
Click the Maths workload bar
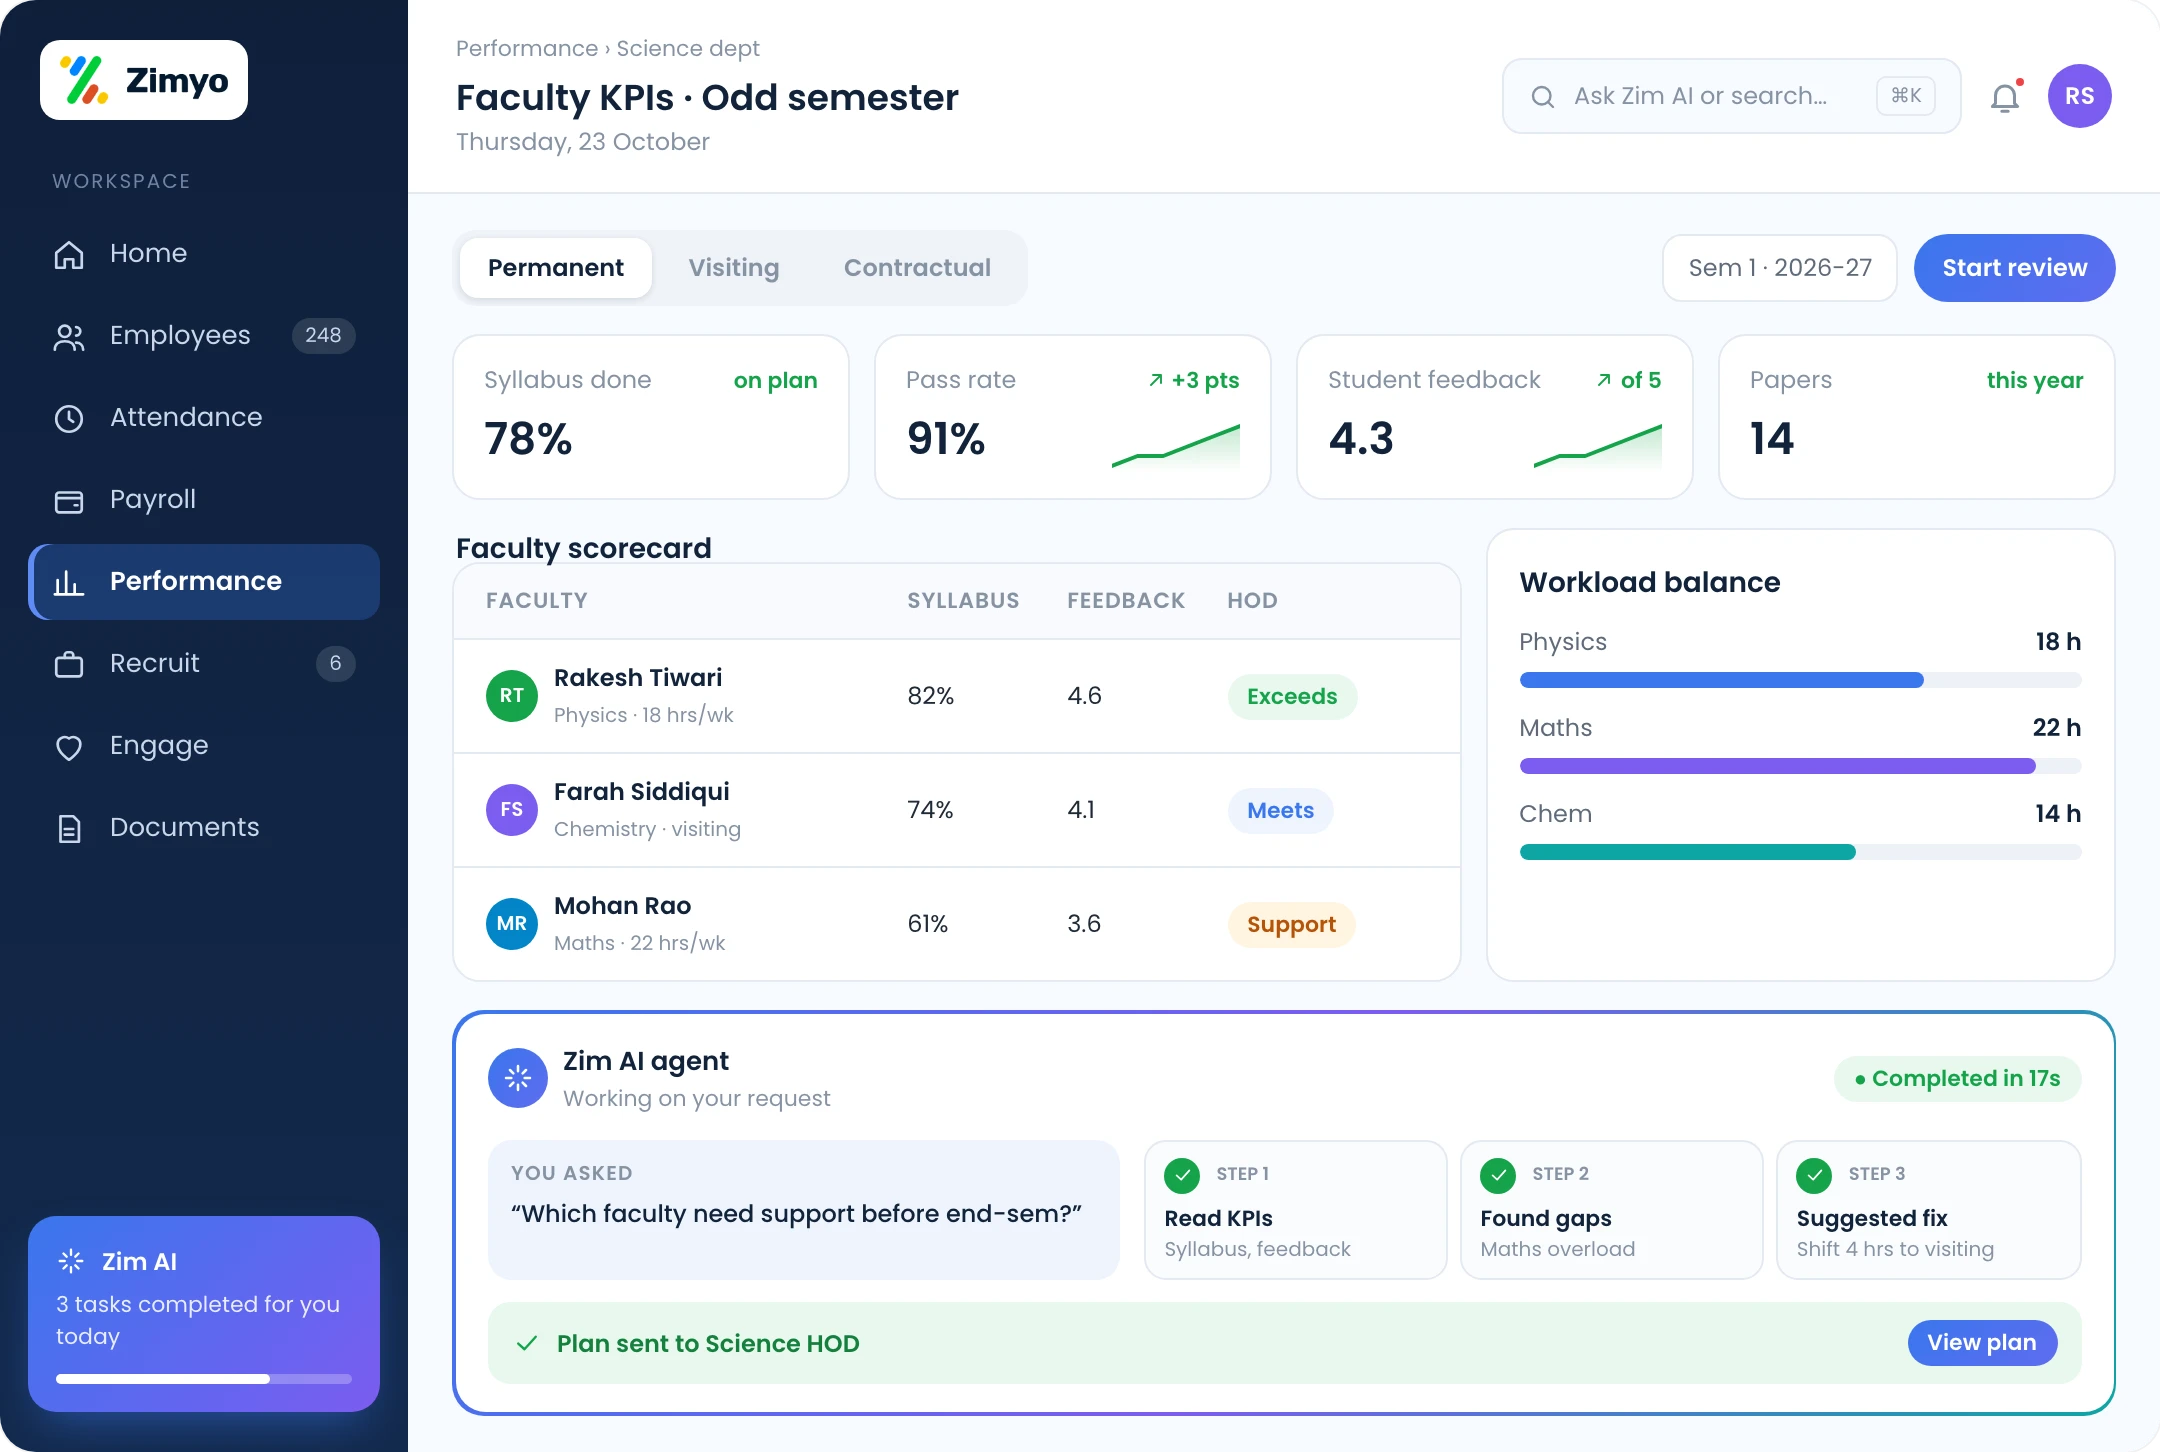click(x=1800, y=766)
